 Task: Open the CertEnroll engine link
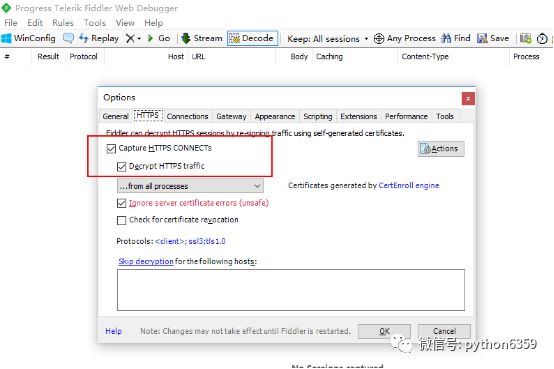tap(408, 186)
